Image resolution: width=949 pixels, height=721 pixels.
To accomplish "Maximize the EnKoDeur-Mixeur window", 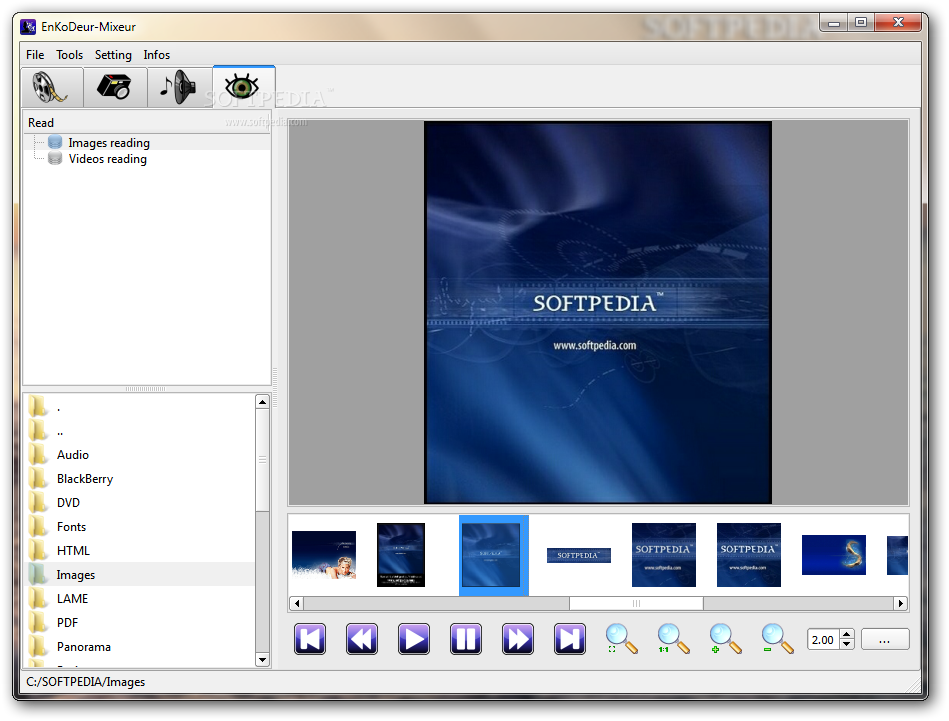I will 861,23.
